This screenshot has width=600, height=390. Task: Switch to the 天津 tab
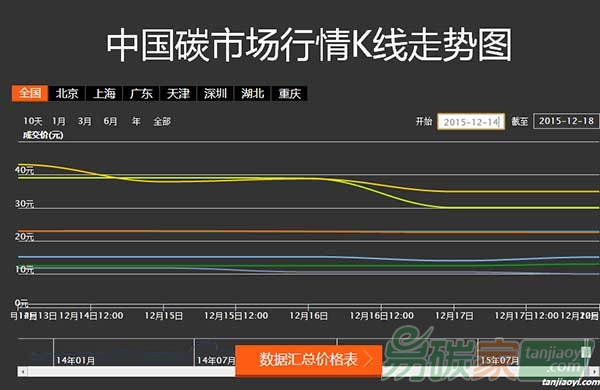tap(178, 93)
